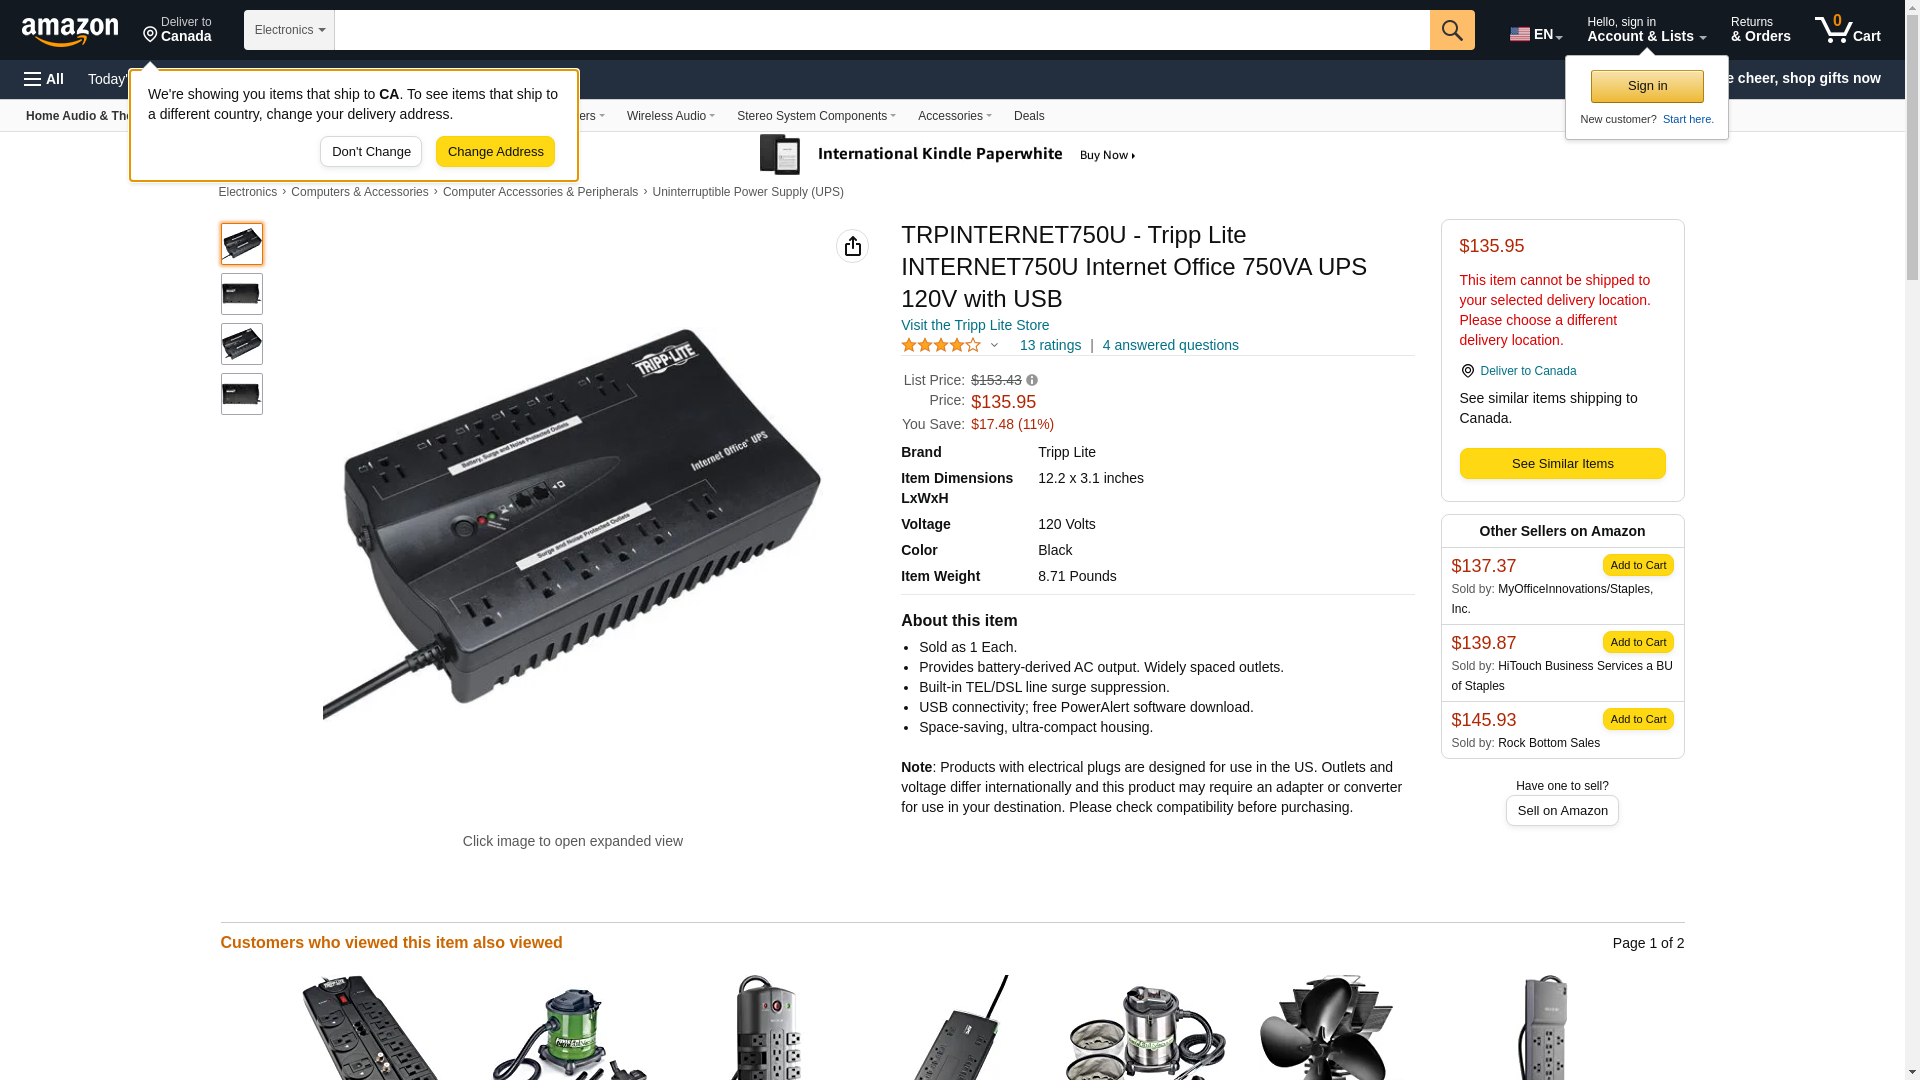Open the 4 answered questions link
1920x1080 pixels.
coord(1170,345)
